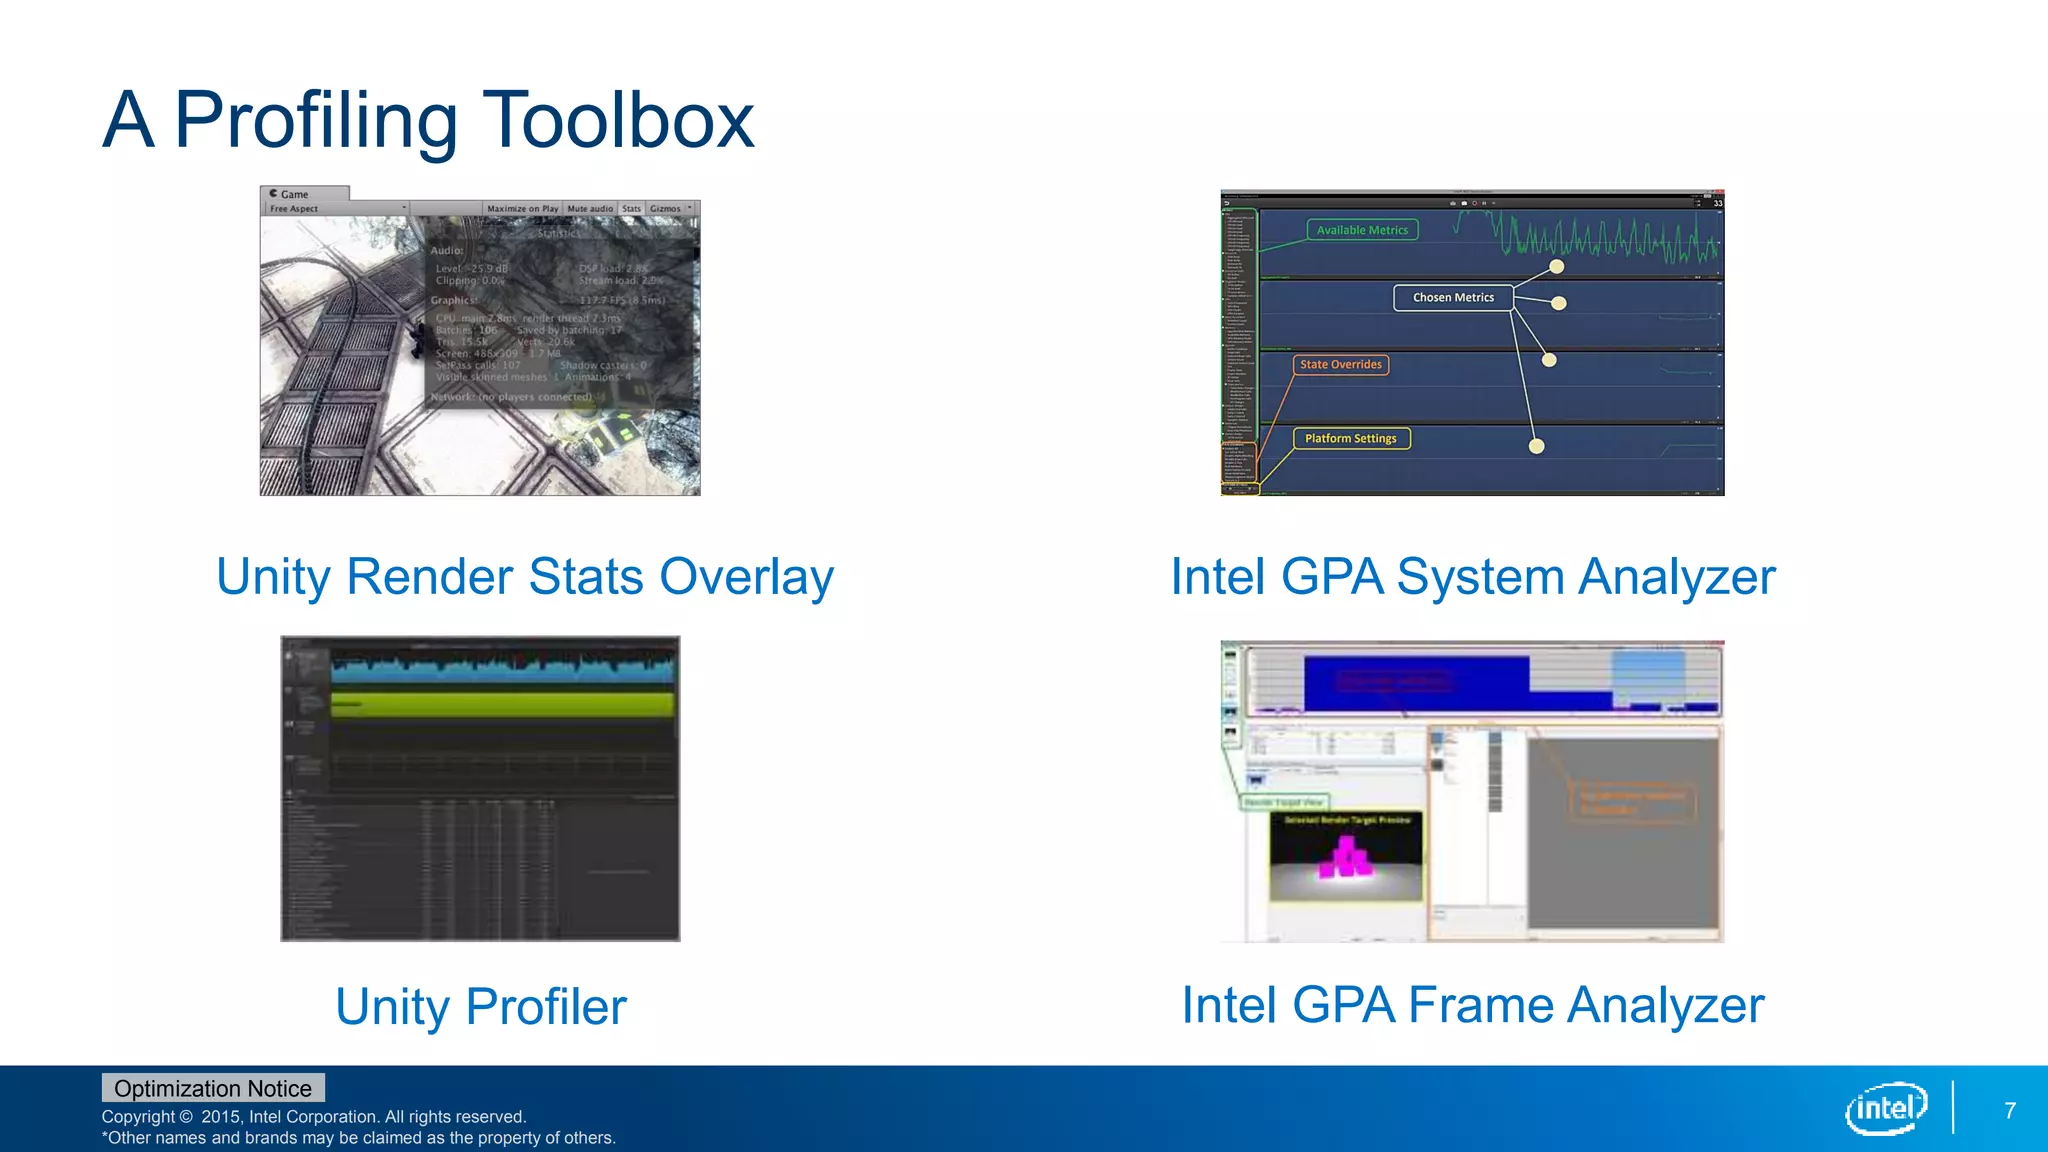Toggle the Stats button in Game view
The image size is (2048, 1152).
631,209
